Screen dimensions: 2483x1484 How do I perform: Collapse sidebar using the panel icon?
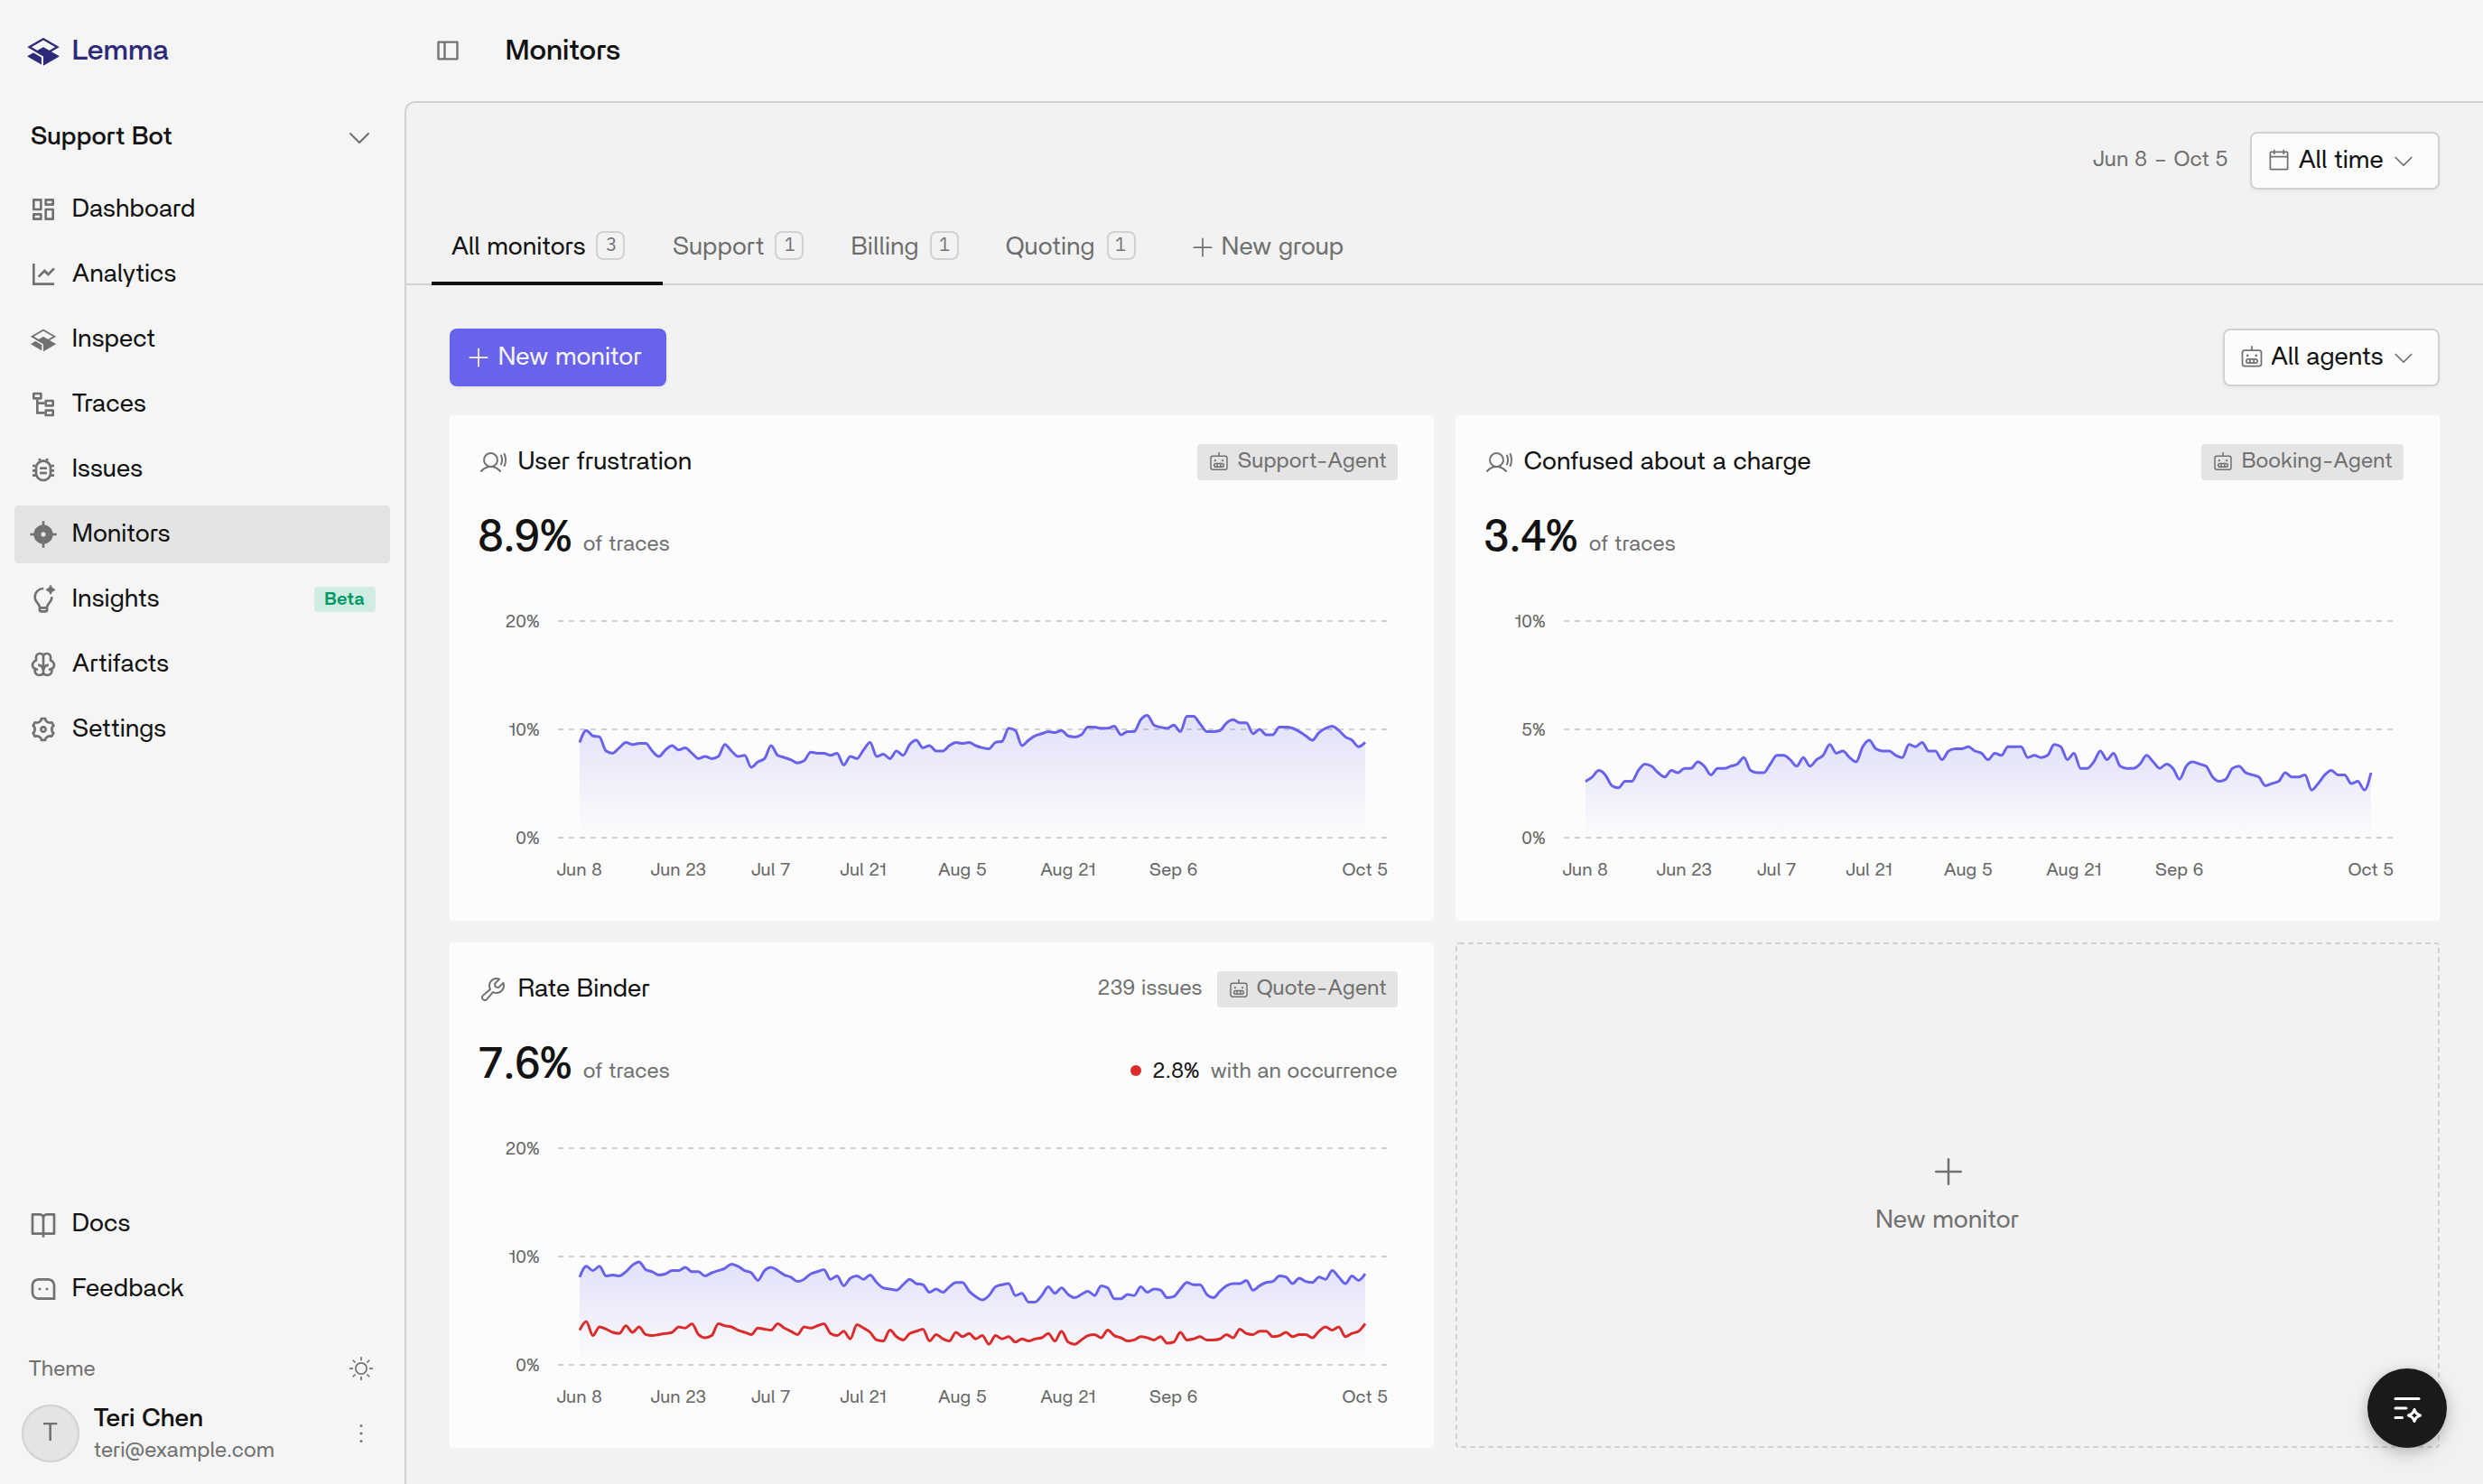448,50
